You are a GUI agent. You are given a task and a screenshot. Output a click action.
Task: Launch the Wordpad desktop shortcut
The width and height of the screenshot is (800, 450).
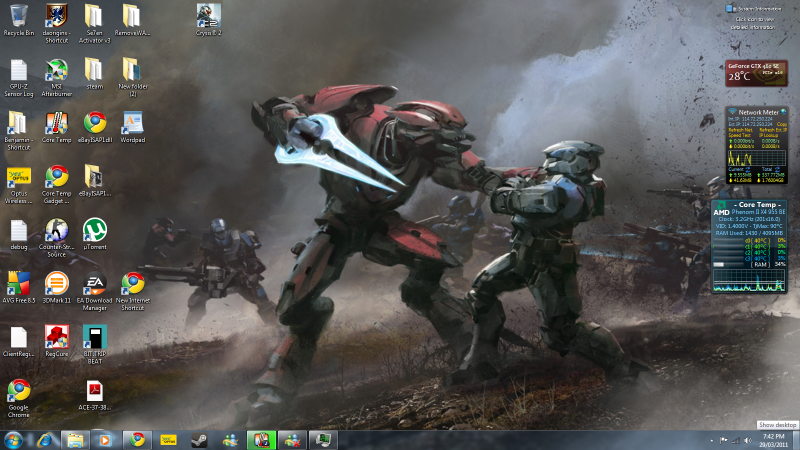[x=133, y=128]
